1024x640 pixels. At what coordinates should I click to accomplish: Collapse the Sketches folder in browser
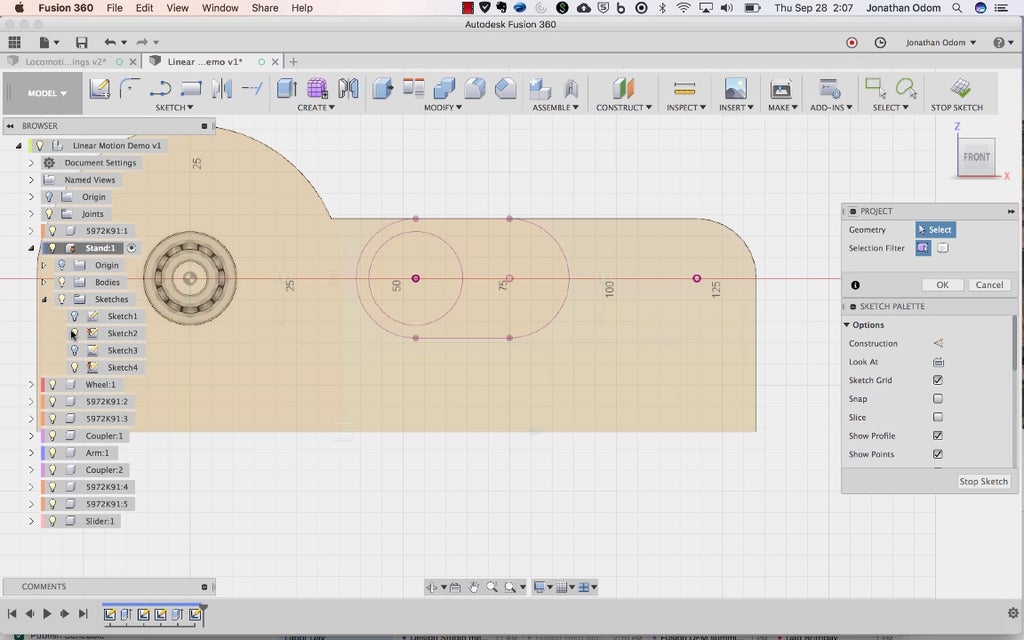click(44, 299)
